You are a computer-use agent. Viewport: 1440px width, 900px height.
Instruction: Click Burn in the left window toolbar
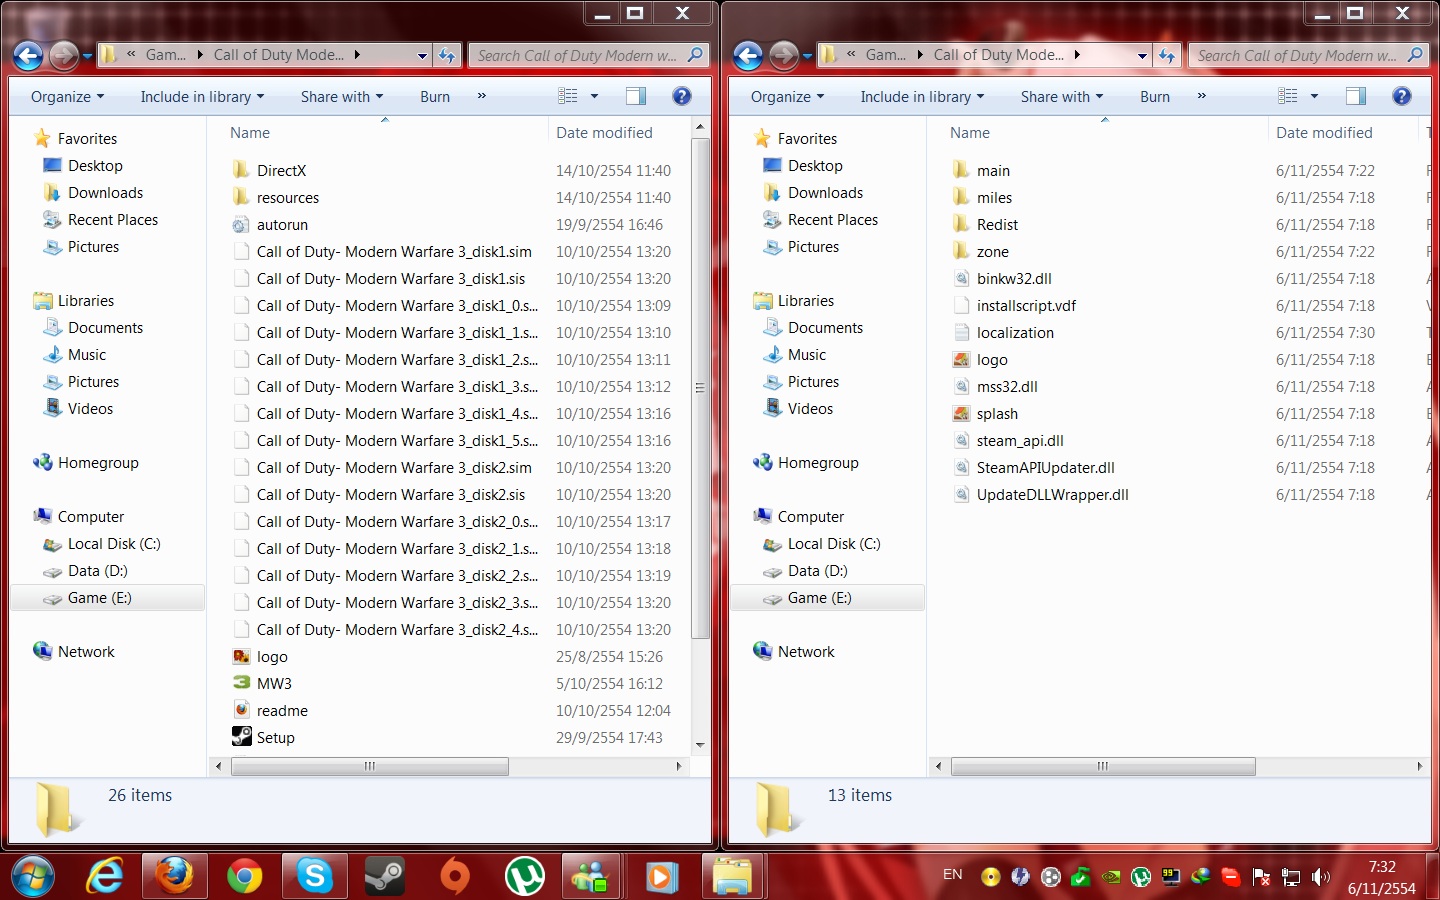(x=435, y=97)
